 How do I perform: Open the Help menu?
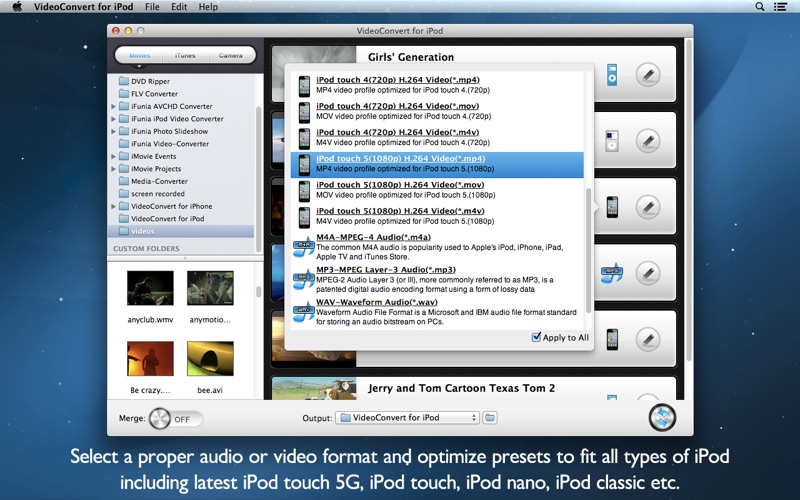[x=208, y=7]
